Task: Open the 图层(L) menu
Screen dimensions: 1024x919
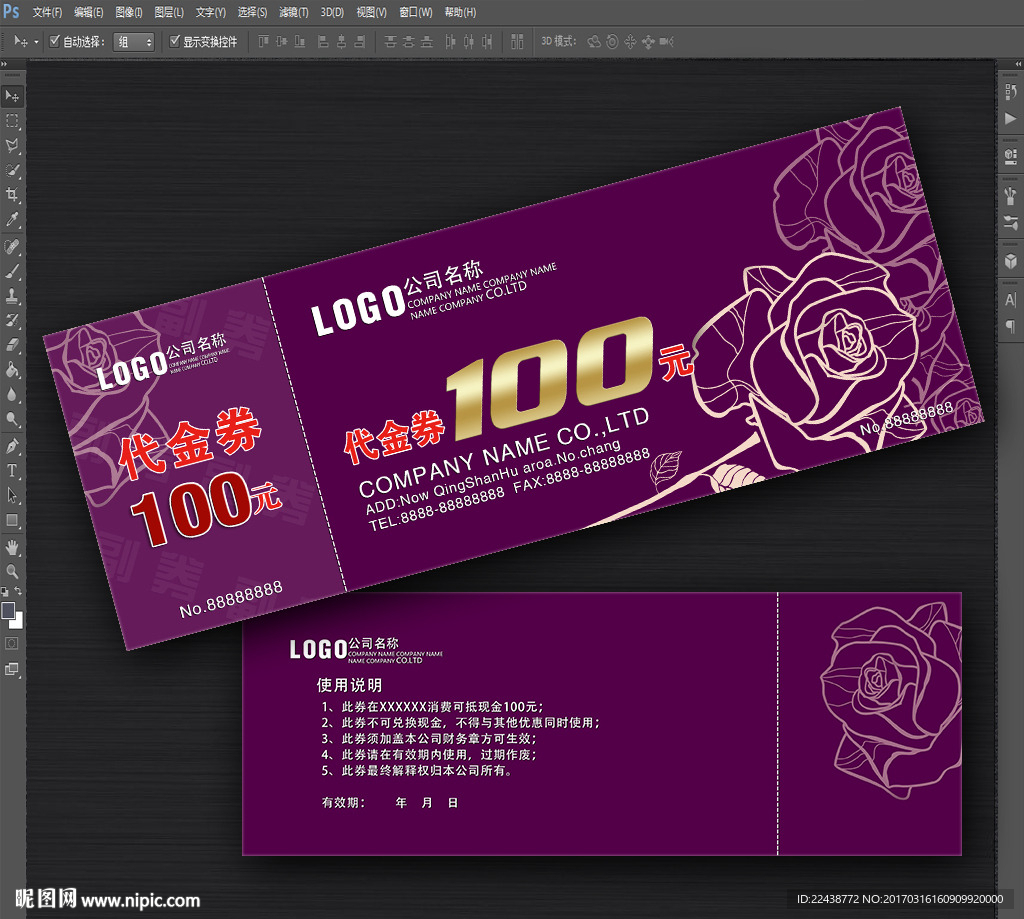Action: point(169,12)
